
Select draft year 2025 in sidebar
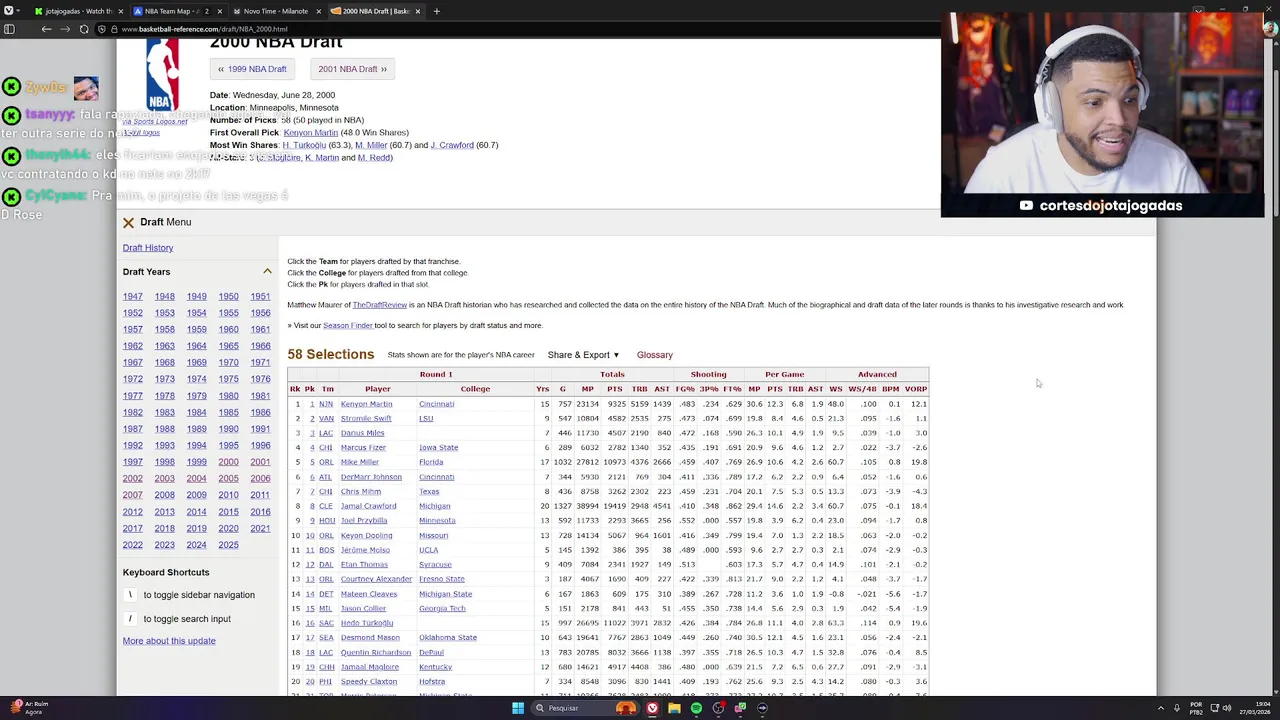(x=228, y=545)
